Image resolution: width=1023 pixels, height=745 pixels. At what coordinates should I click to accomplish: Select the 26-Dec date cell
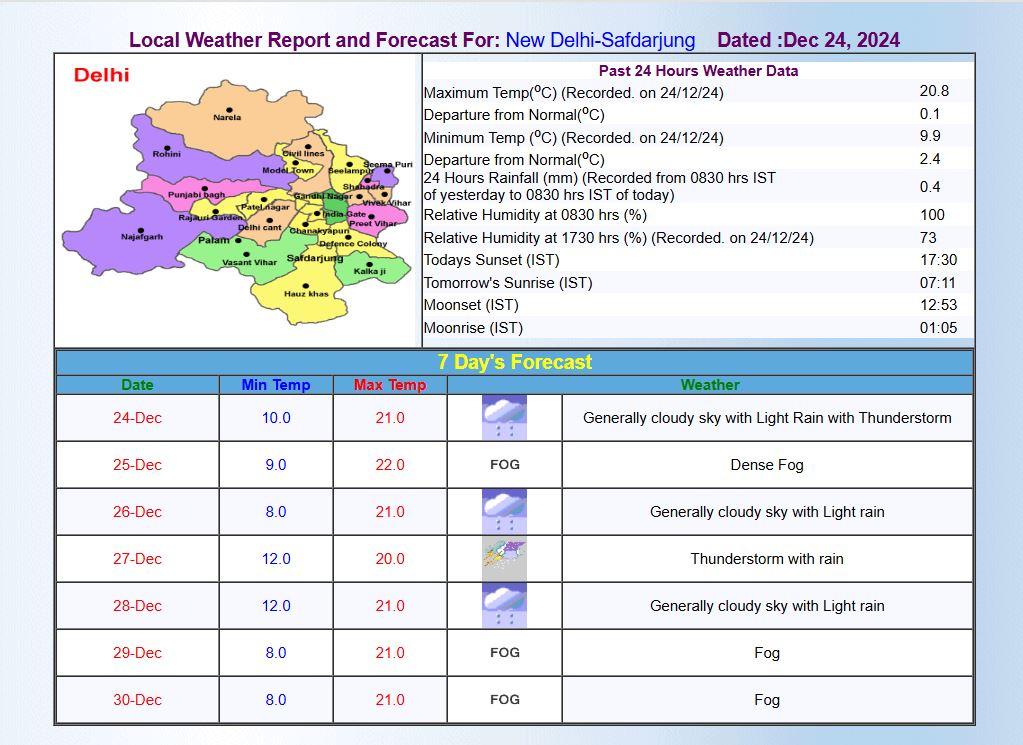click(x=137, y=511)
